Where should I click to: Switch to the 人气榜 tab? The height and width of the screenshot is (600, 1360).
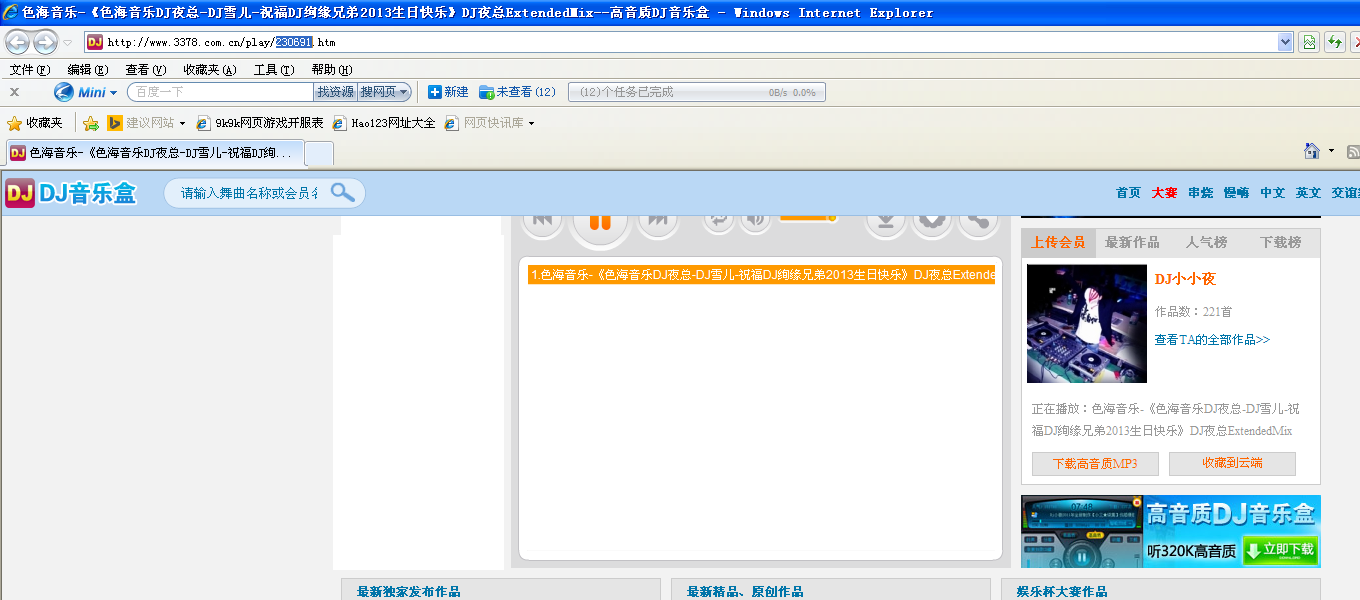click(x=1206, y=242)
